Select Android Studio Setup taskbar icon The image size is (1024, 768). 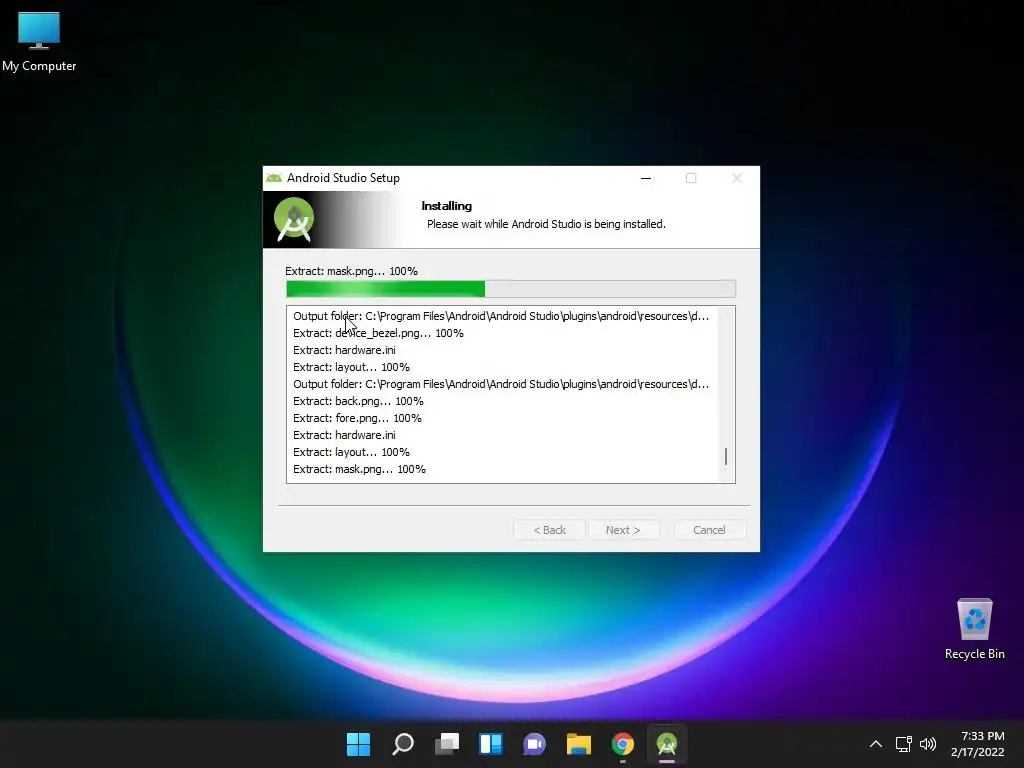667,744
